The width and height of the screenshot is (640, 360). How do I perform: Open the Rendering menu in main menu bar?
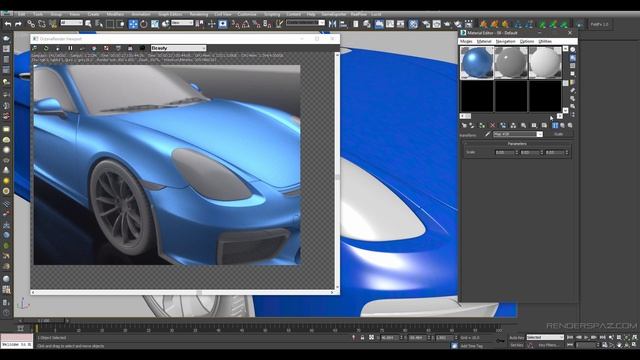tap(199, 14)
